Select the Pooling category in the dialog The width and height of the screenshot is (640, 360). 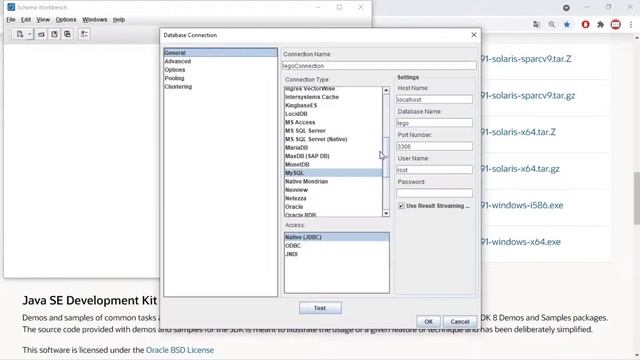220,78
